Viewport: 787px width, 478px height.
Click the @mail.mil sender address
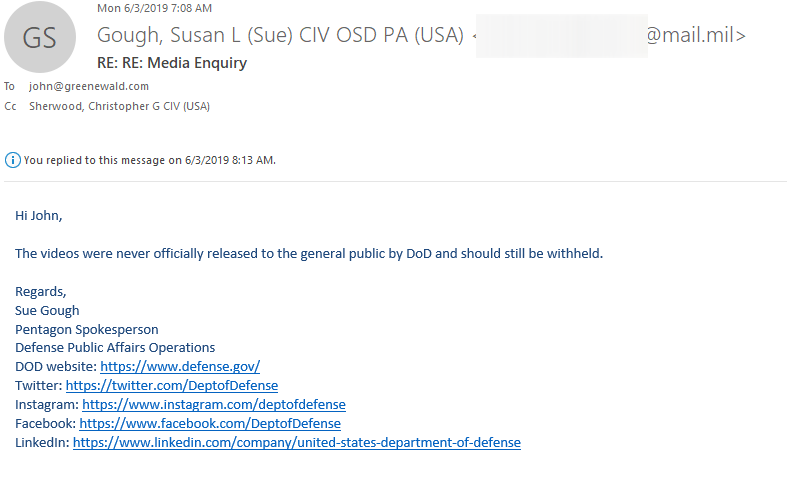[x=696, y=35]
